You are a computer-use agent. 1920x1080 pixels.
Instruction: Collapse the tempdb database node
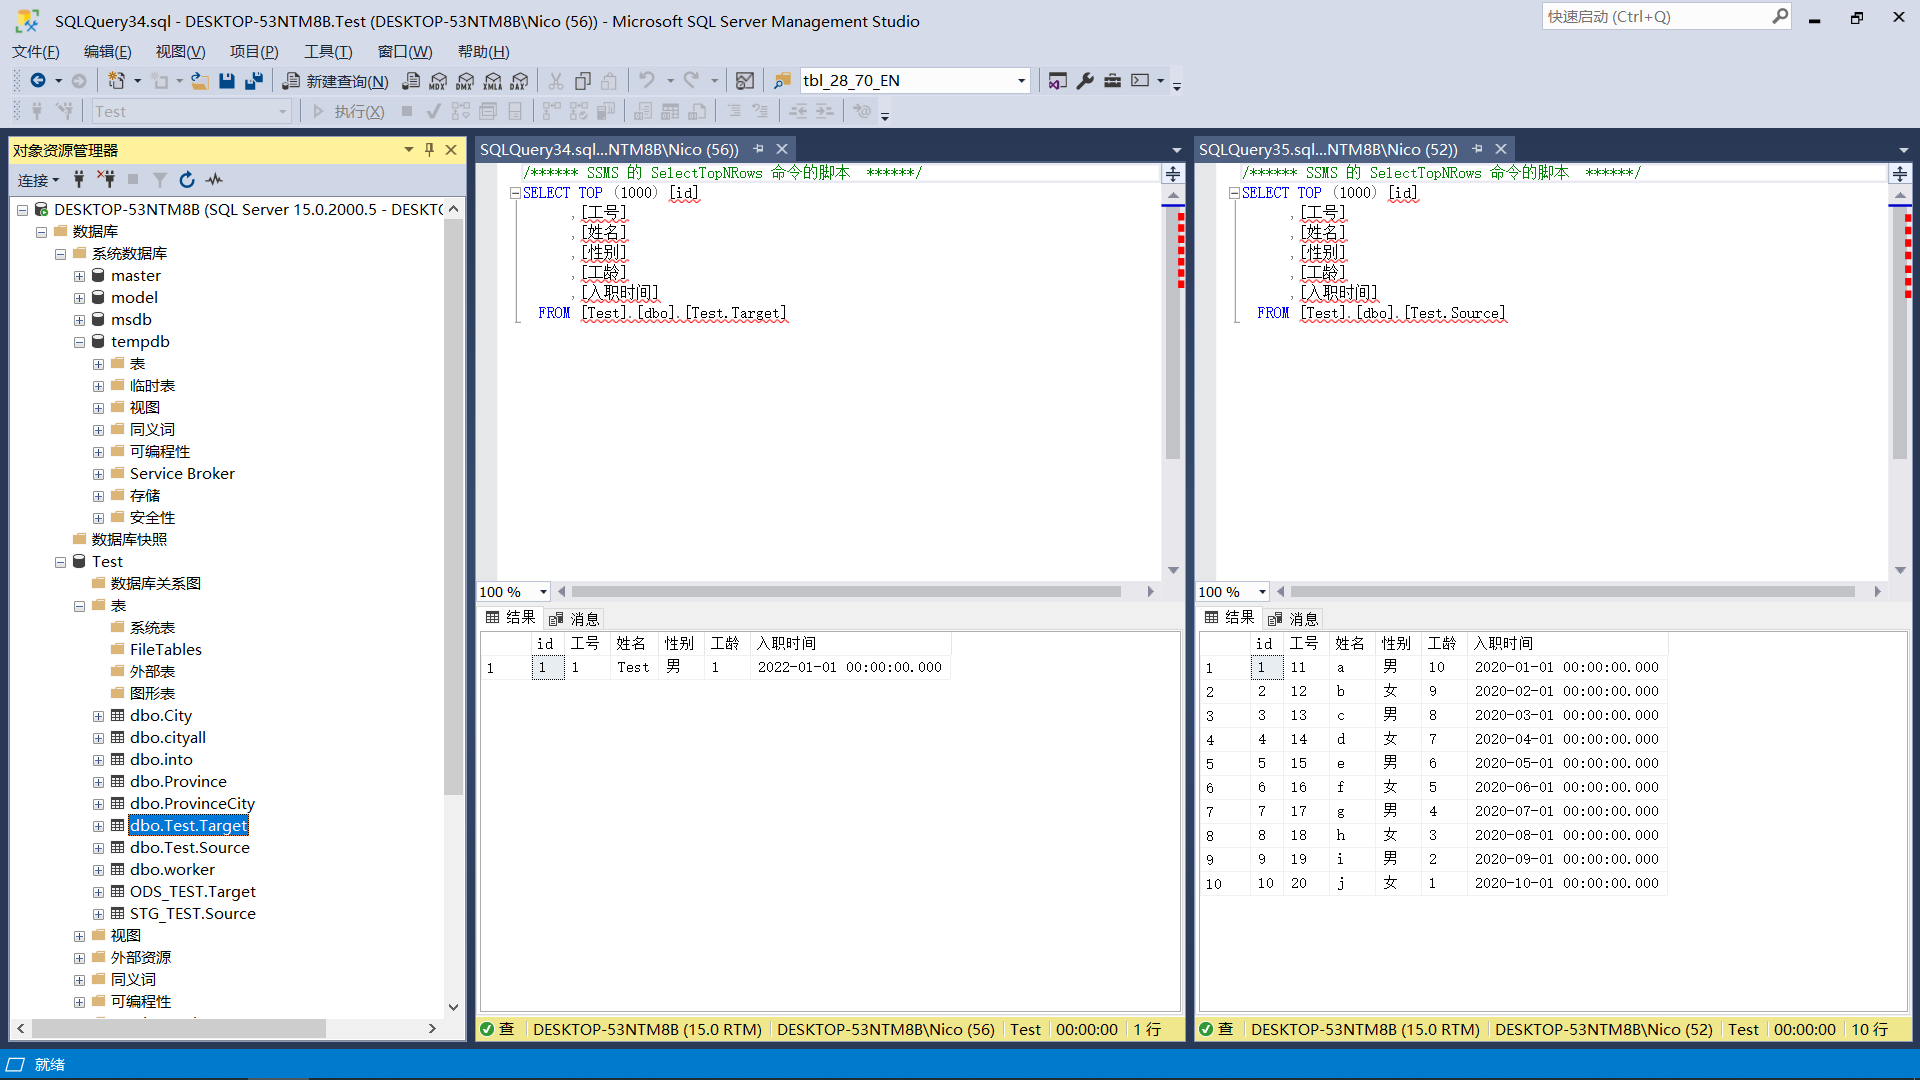(79, 342)
